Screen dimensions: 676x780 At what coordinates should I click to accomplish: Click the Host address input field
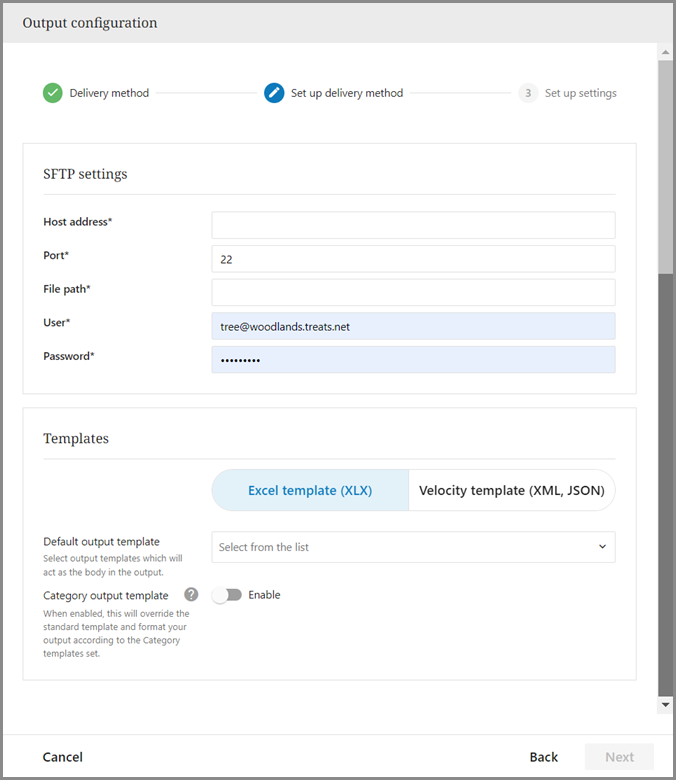[412, 225]
